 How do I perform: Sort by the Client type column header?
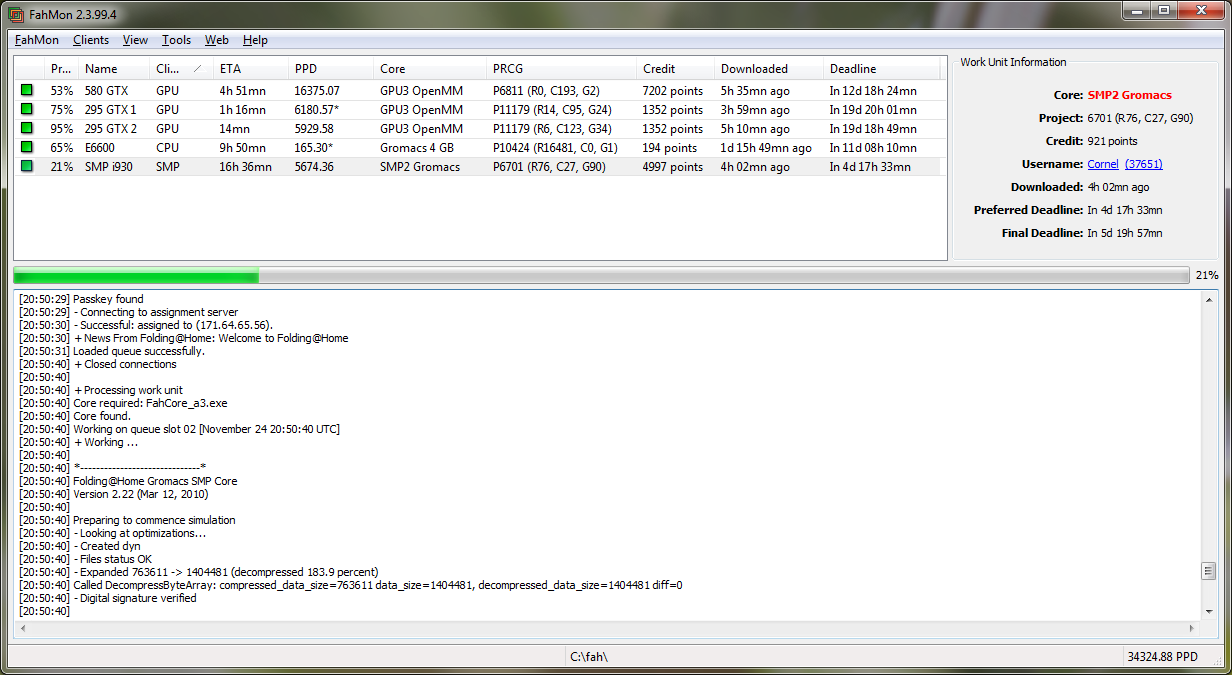181,69
